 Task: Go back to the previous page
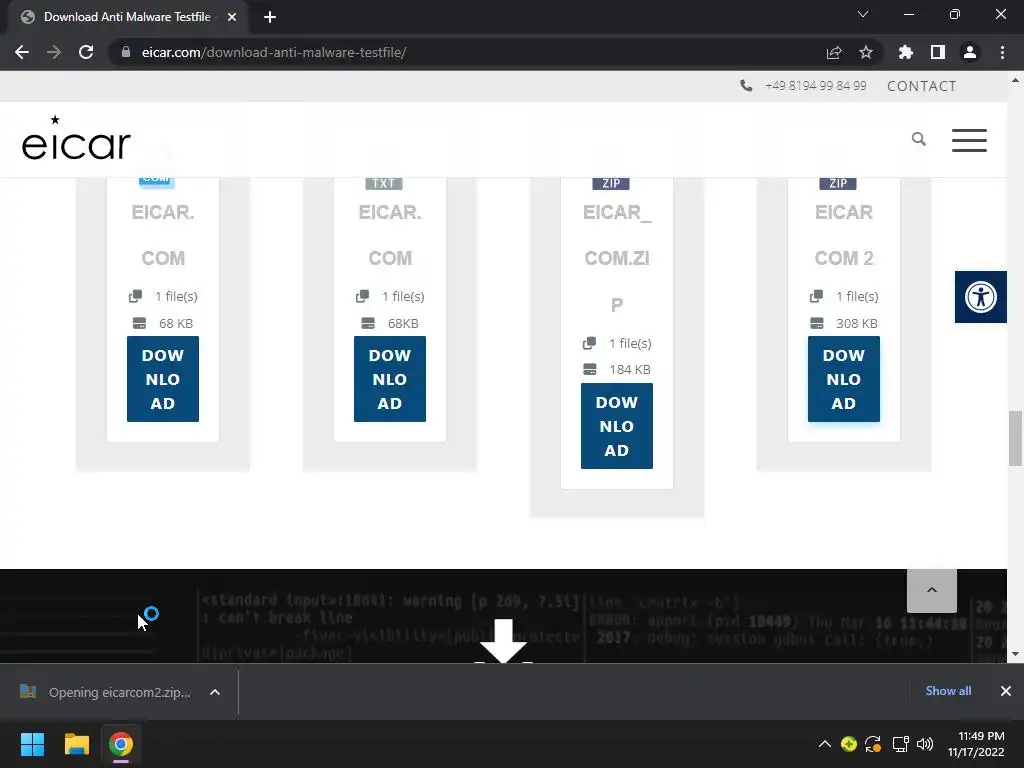(x=22, y=52)
